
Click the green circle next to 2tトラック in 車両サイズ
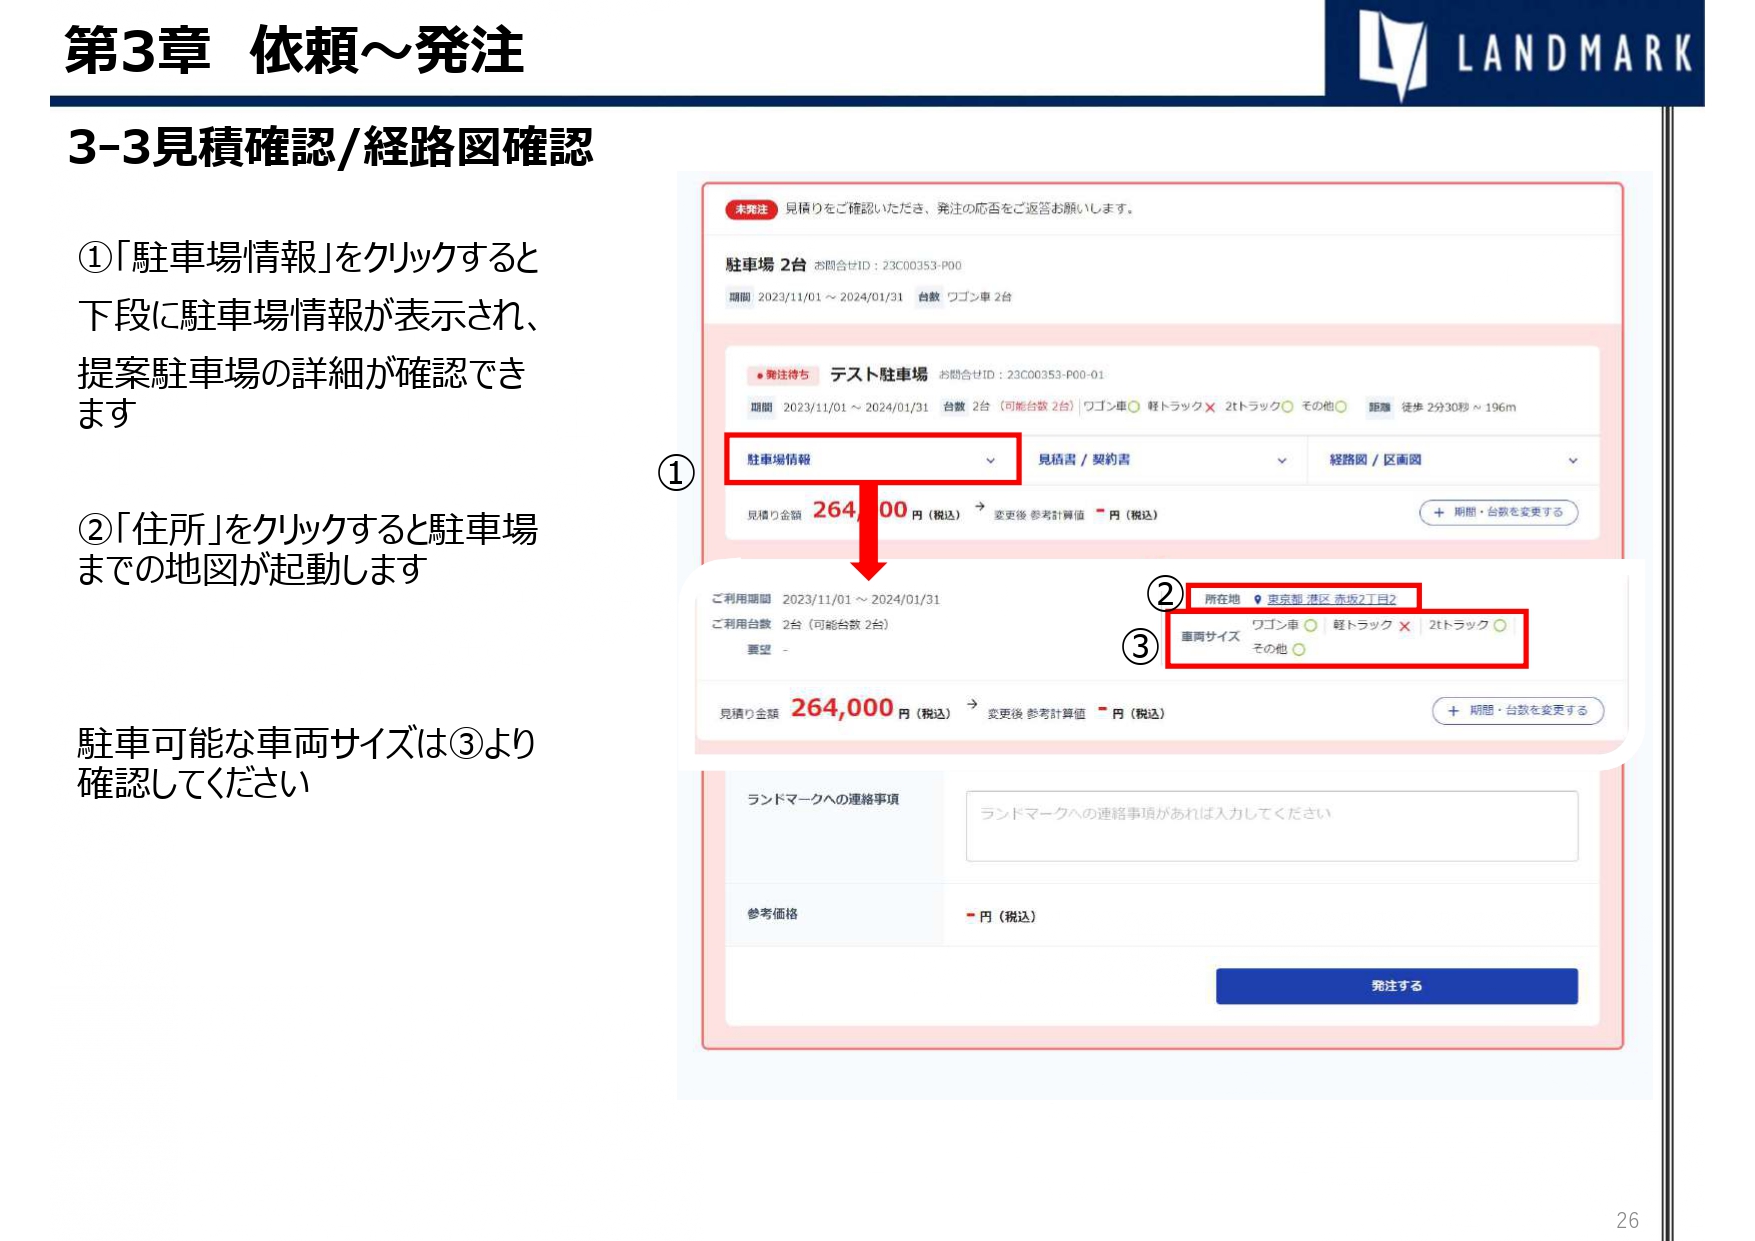pyautogui.click(x=1499, y=625)
